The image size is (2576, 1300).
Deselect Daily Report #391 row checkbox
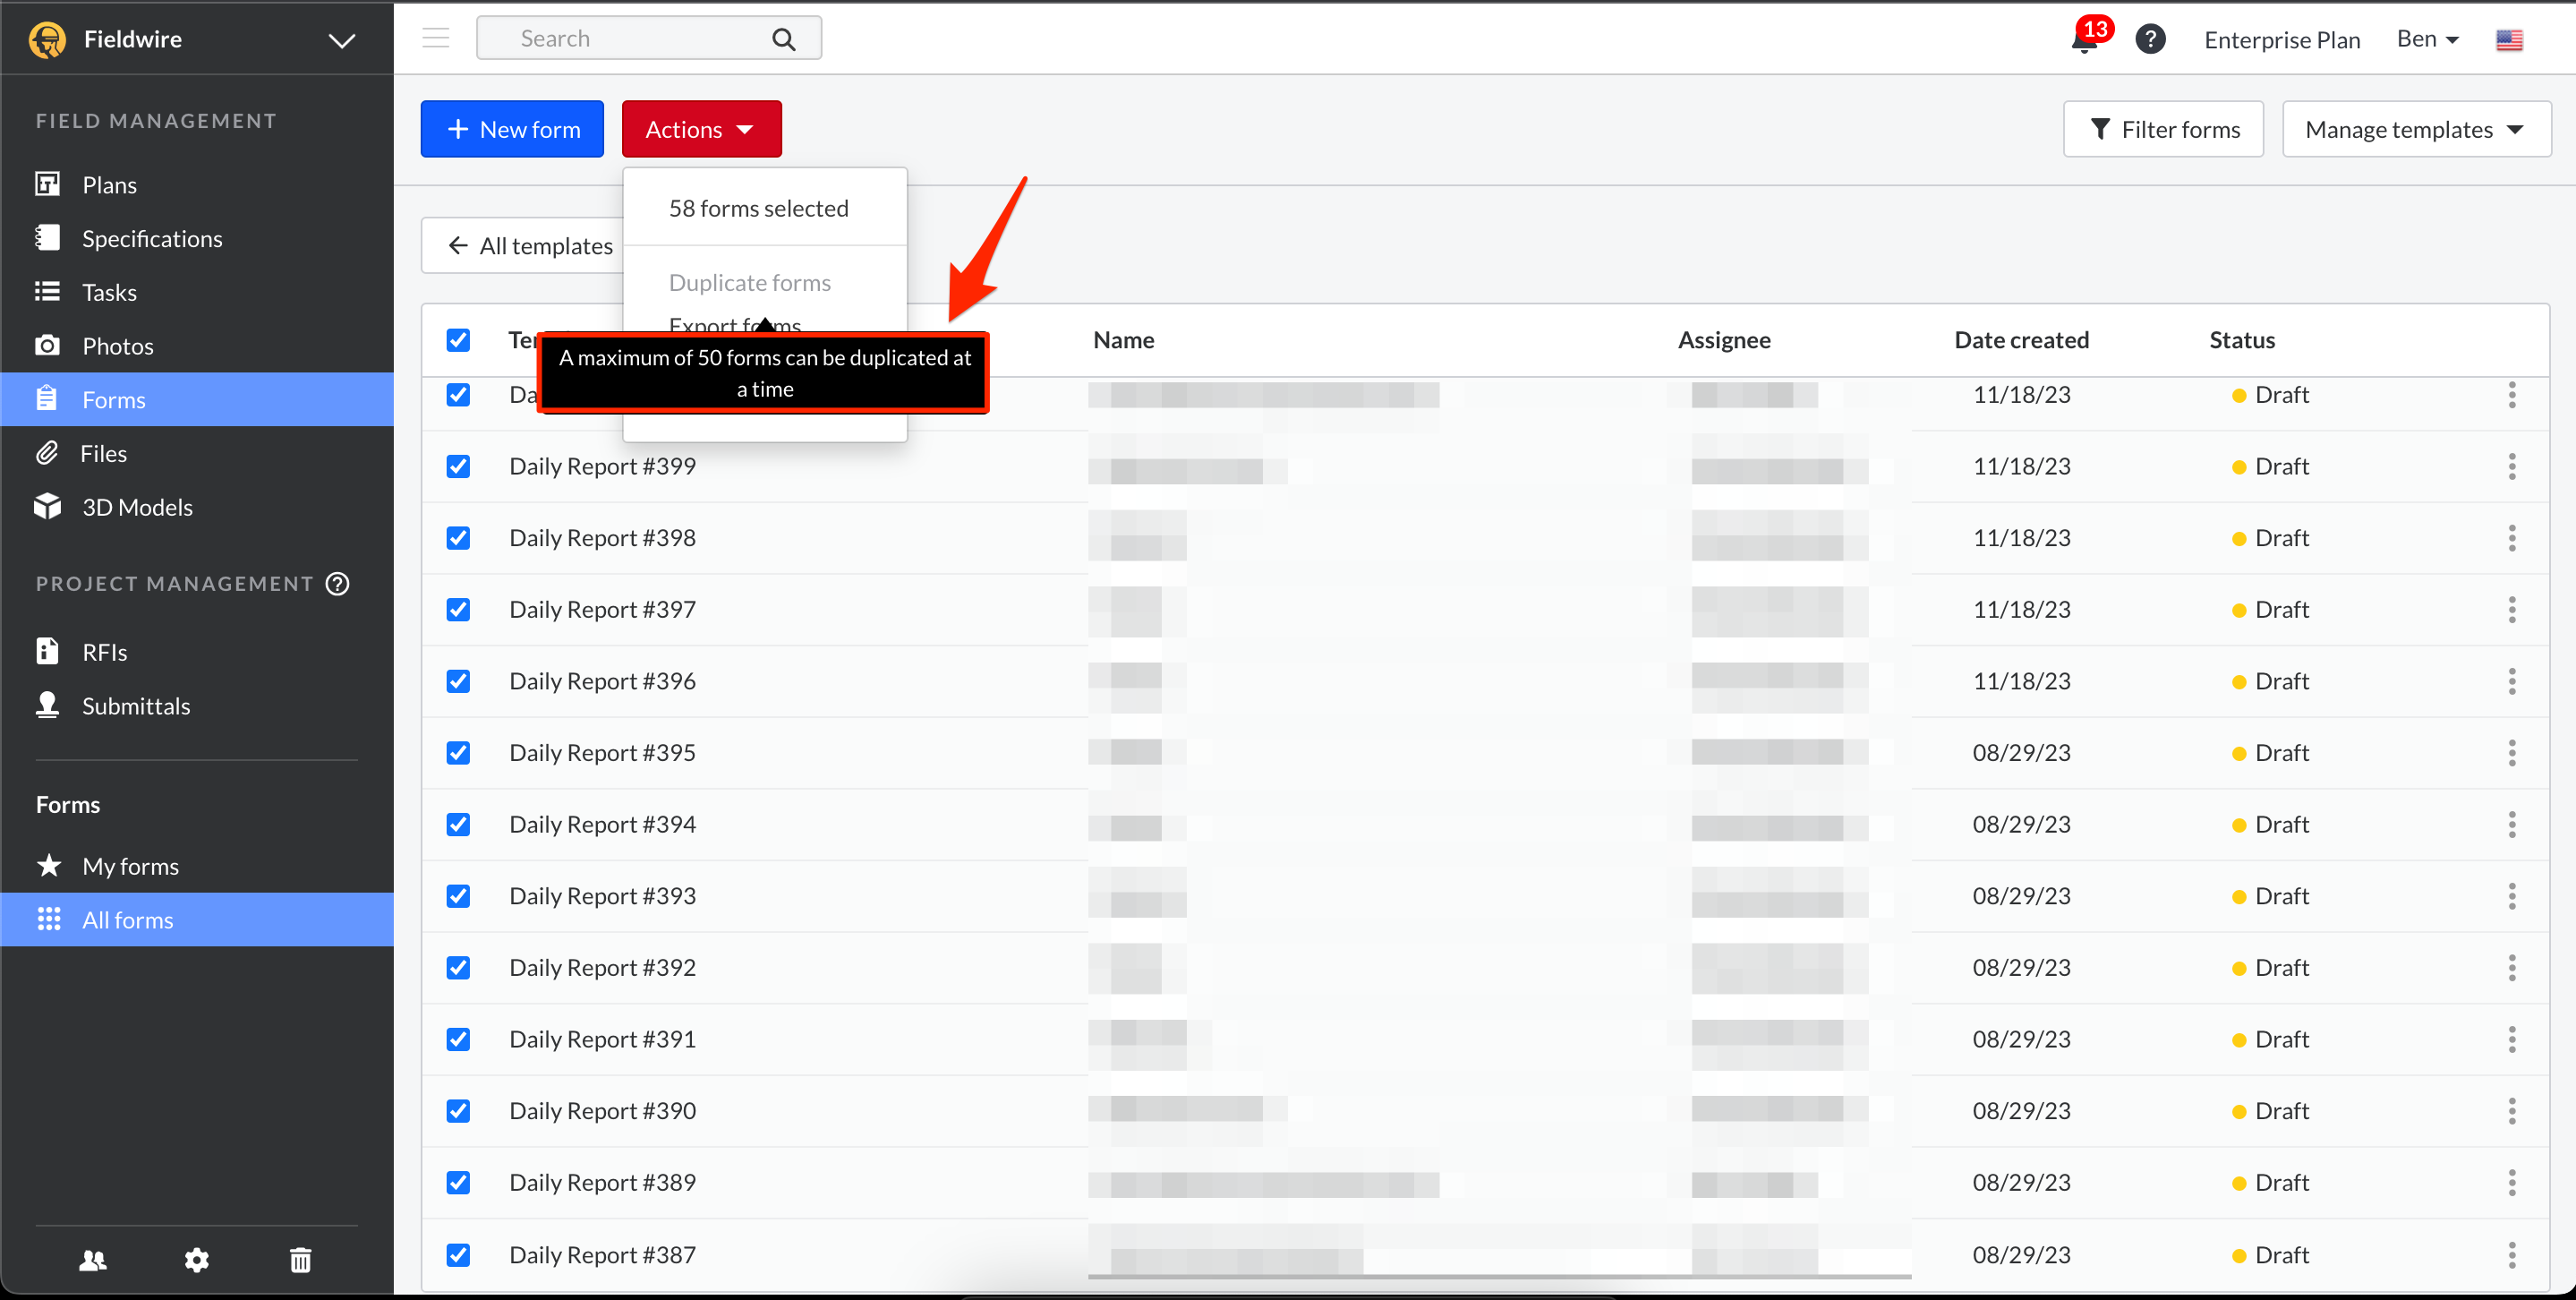pyautogui.click(x=458, y=1040)
